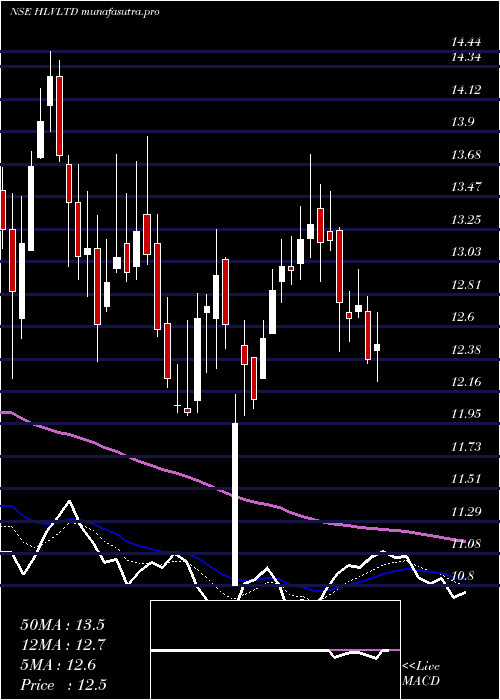Click the '12MA : 12.7' legend entry

tap(62, 645)
